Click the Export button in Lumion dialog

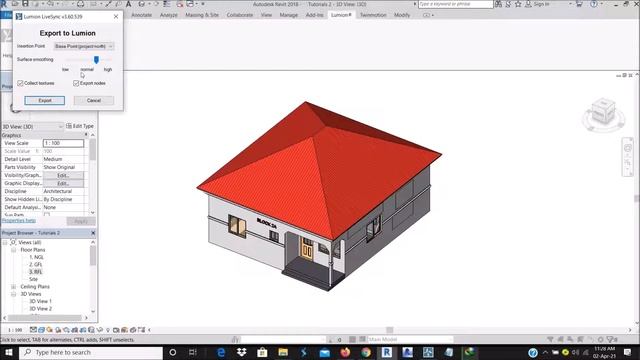click(x=44, y=100)
